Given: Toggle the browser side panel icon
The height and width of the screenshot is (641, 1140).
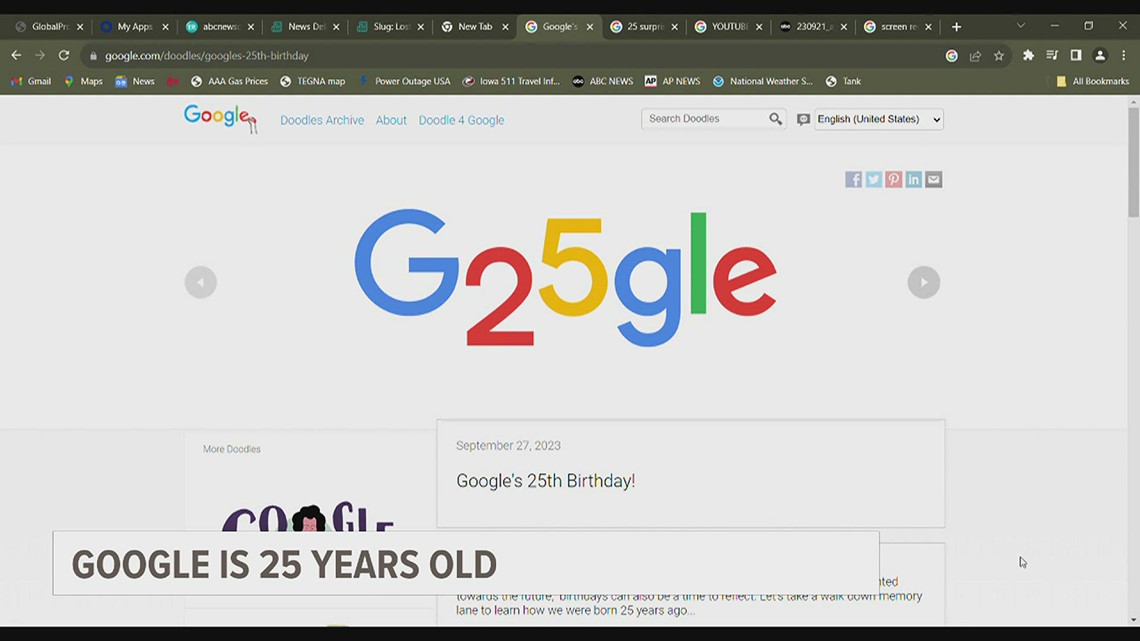Looking at the screenshot, I should pos(1076,55).
